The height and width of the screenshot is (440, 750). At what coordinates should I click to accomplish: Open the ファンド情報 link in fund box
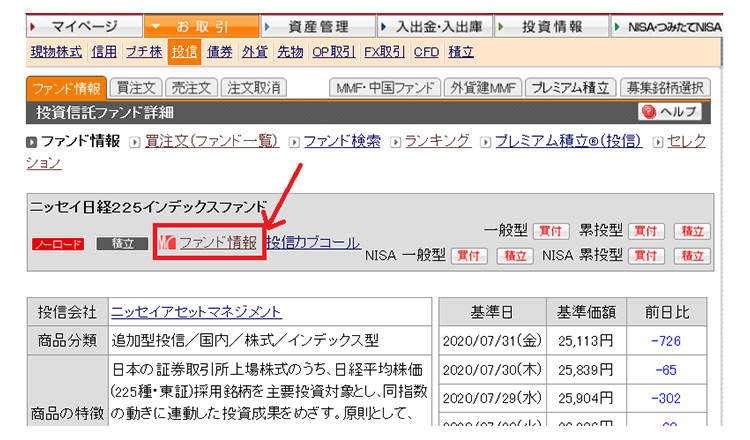(218, 242)
